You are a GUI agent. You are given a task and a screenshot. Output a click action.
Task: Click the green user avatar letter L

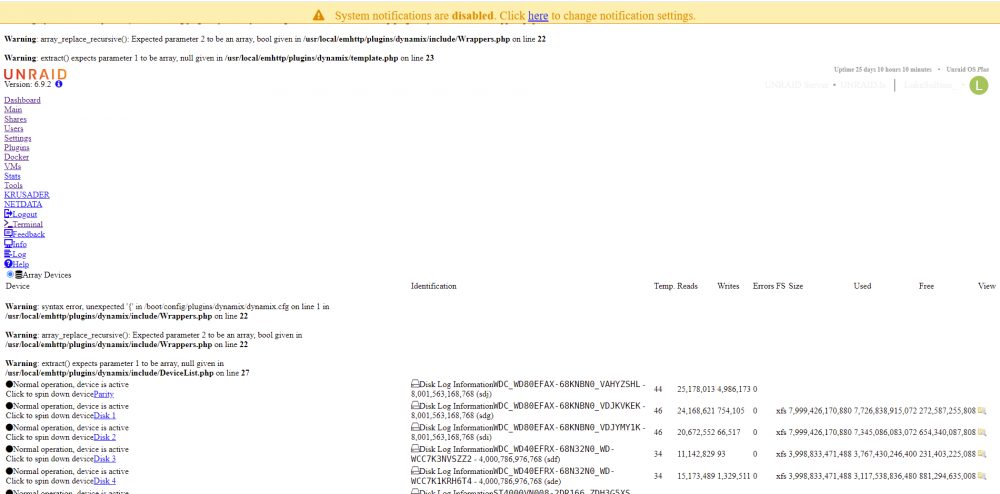coord(978,85)
